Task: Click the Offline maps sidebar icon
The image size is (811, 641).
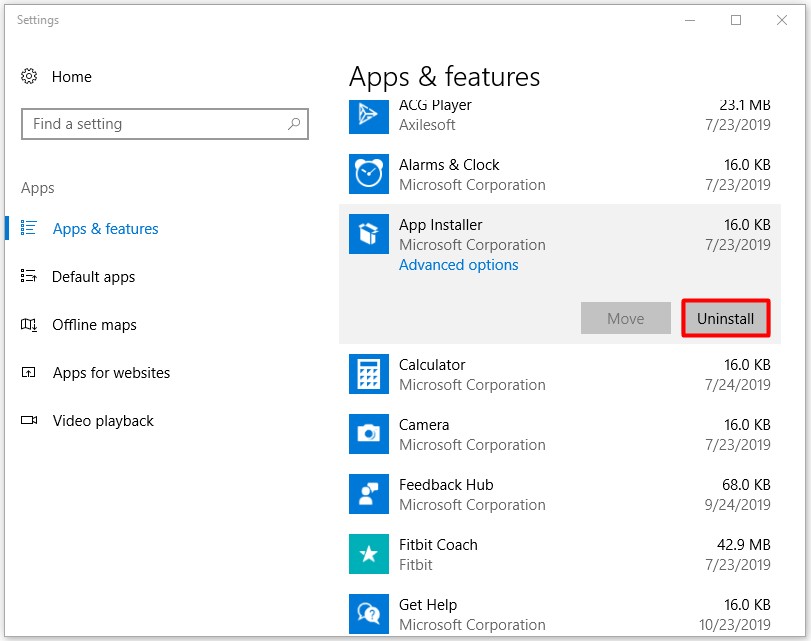Action: point(28,324)
